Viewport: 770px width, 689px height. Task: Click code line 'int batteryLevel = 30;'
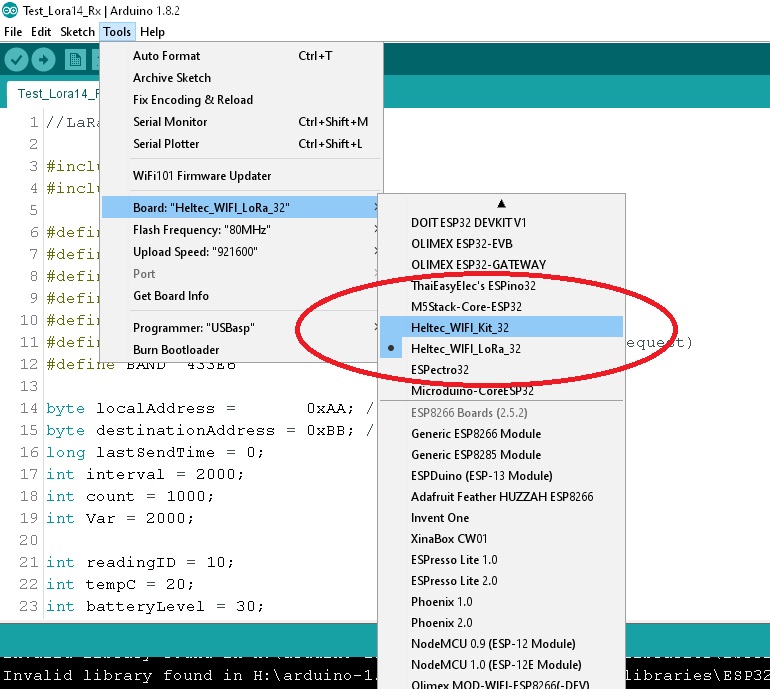[155, 606]
